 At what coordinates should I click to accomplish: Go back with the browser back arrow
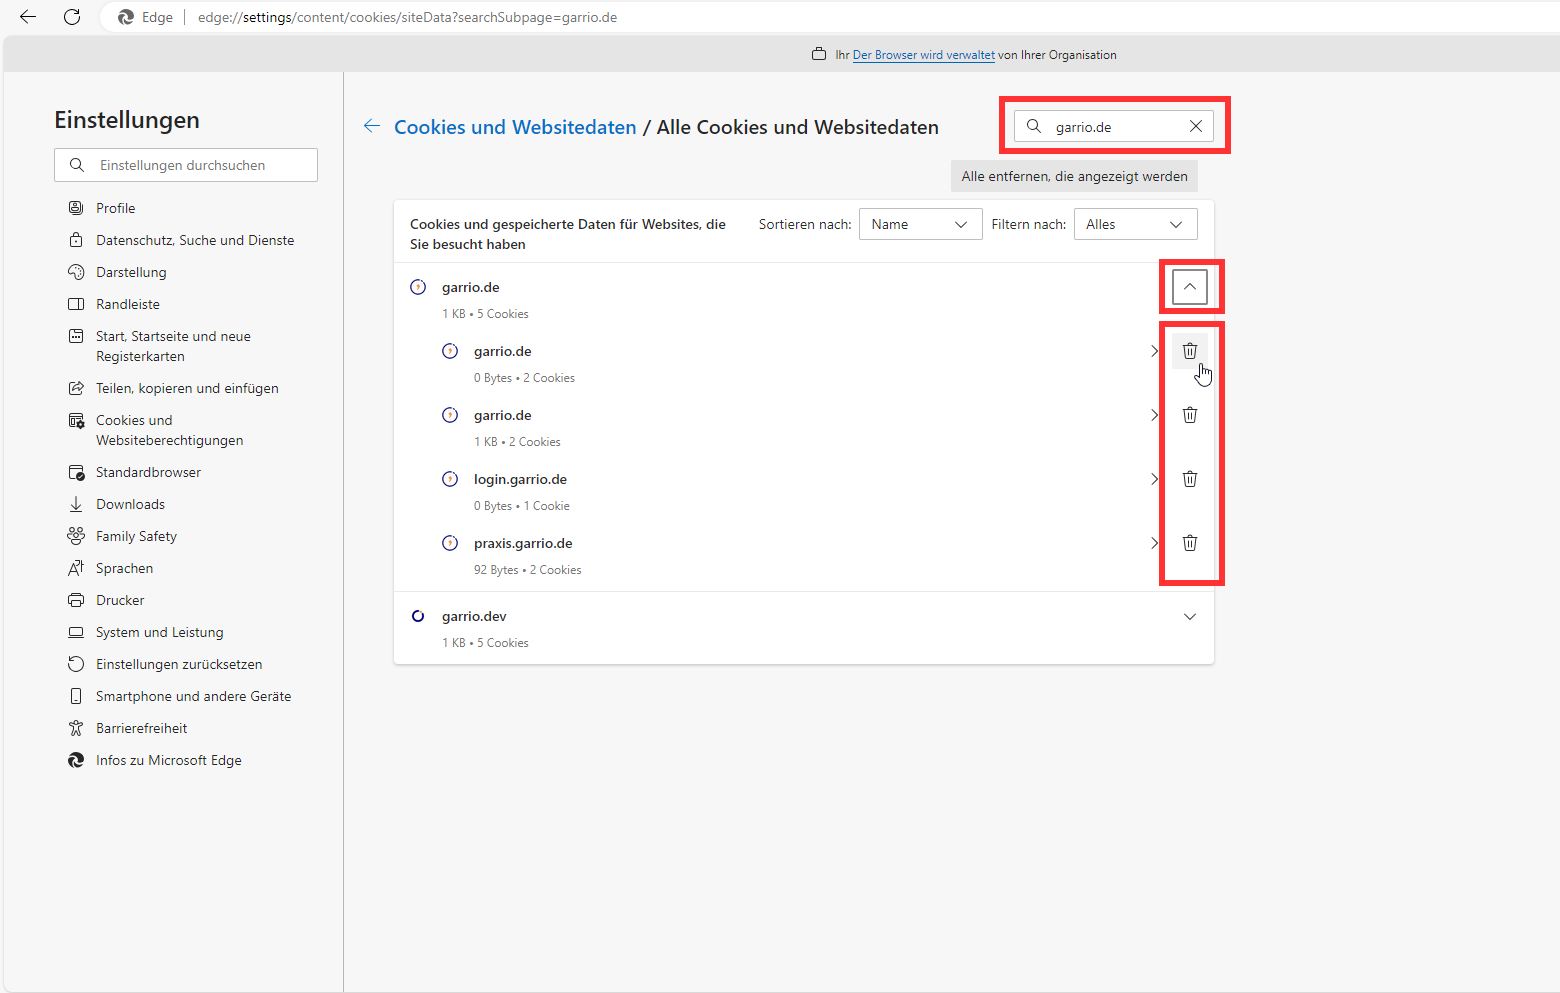28,17
